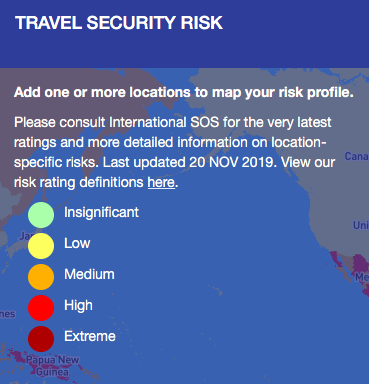Click the partially visible United States label
This screenshot has height=384, width=369.
361,225
